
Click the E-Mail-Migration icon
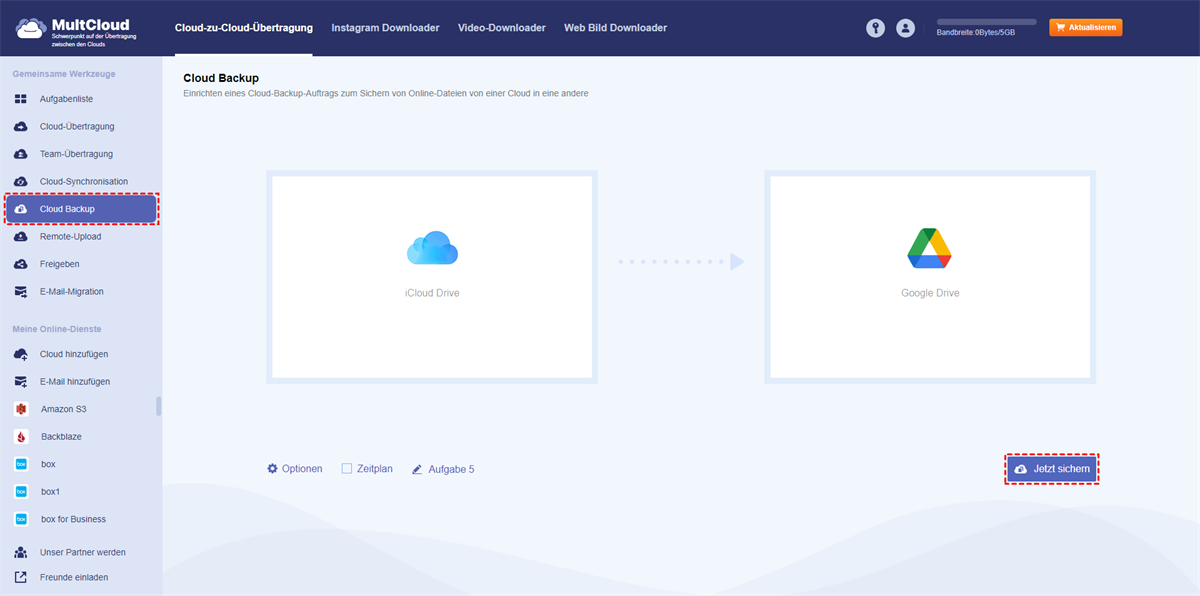tap(21, 292)
